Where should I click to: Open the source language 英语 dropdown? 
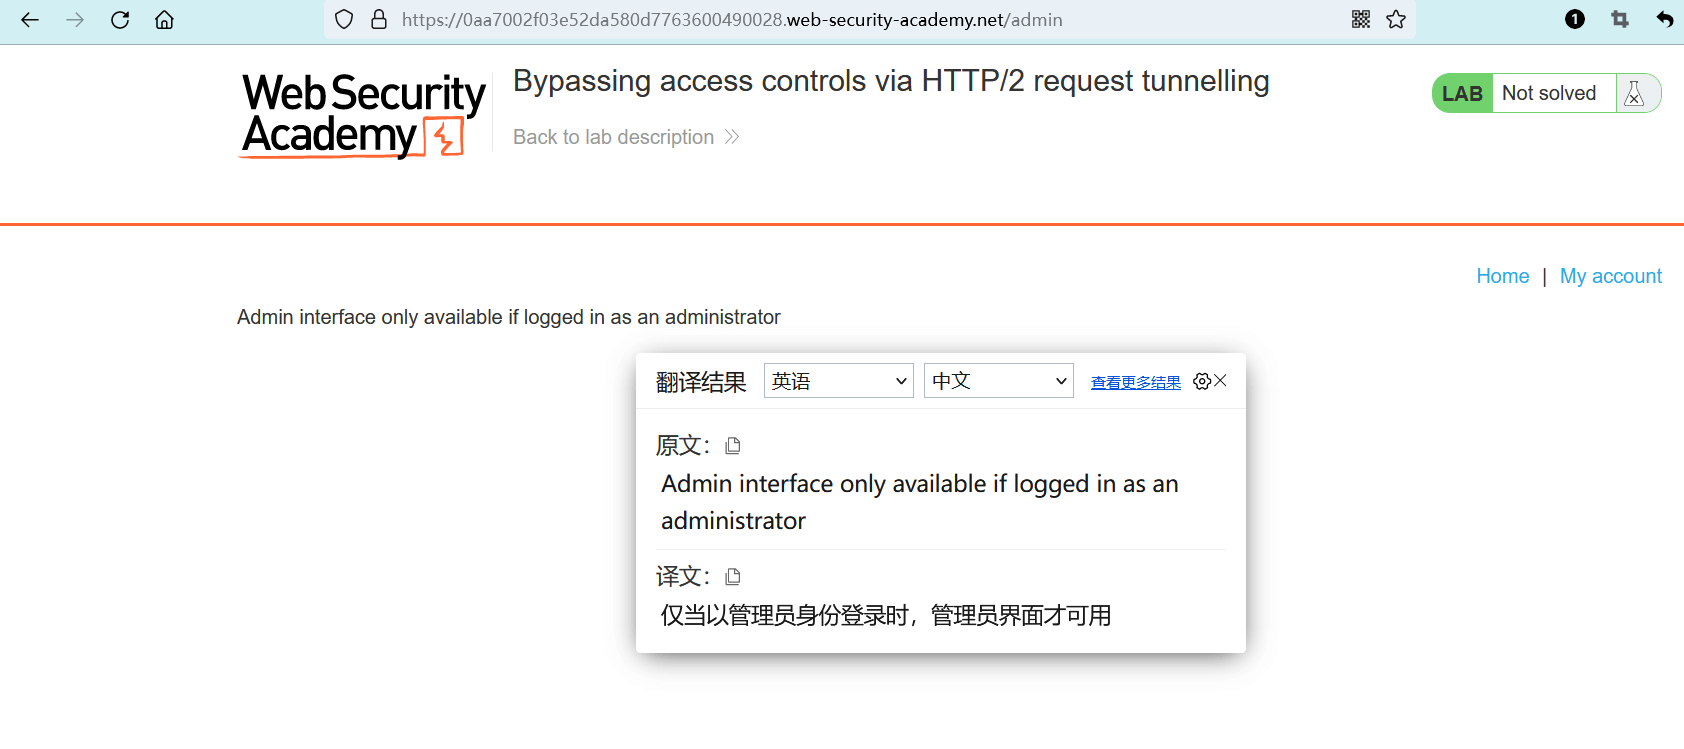coord(838,381)
